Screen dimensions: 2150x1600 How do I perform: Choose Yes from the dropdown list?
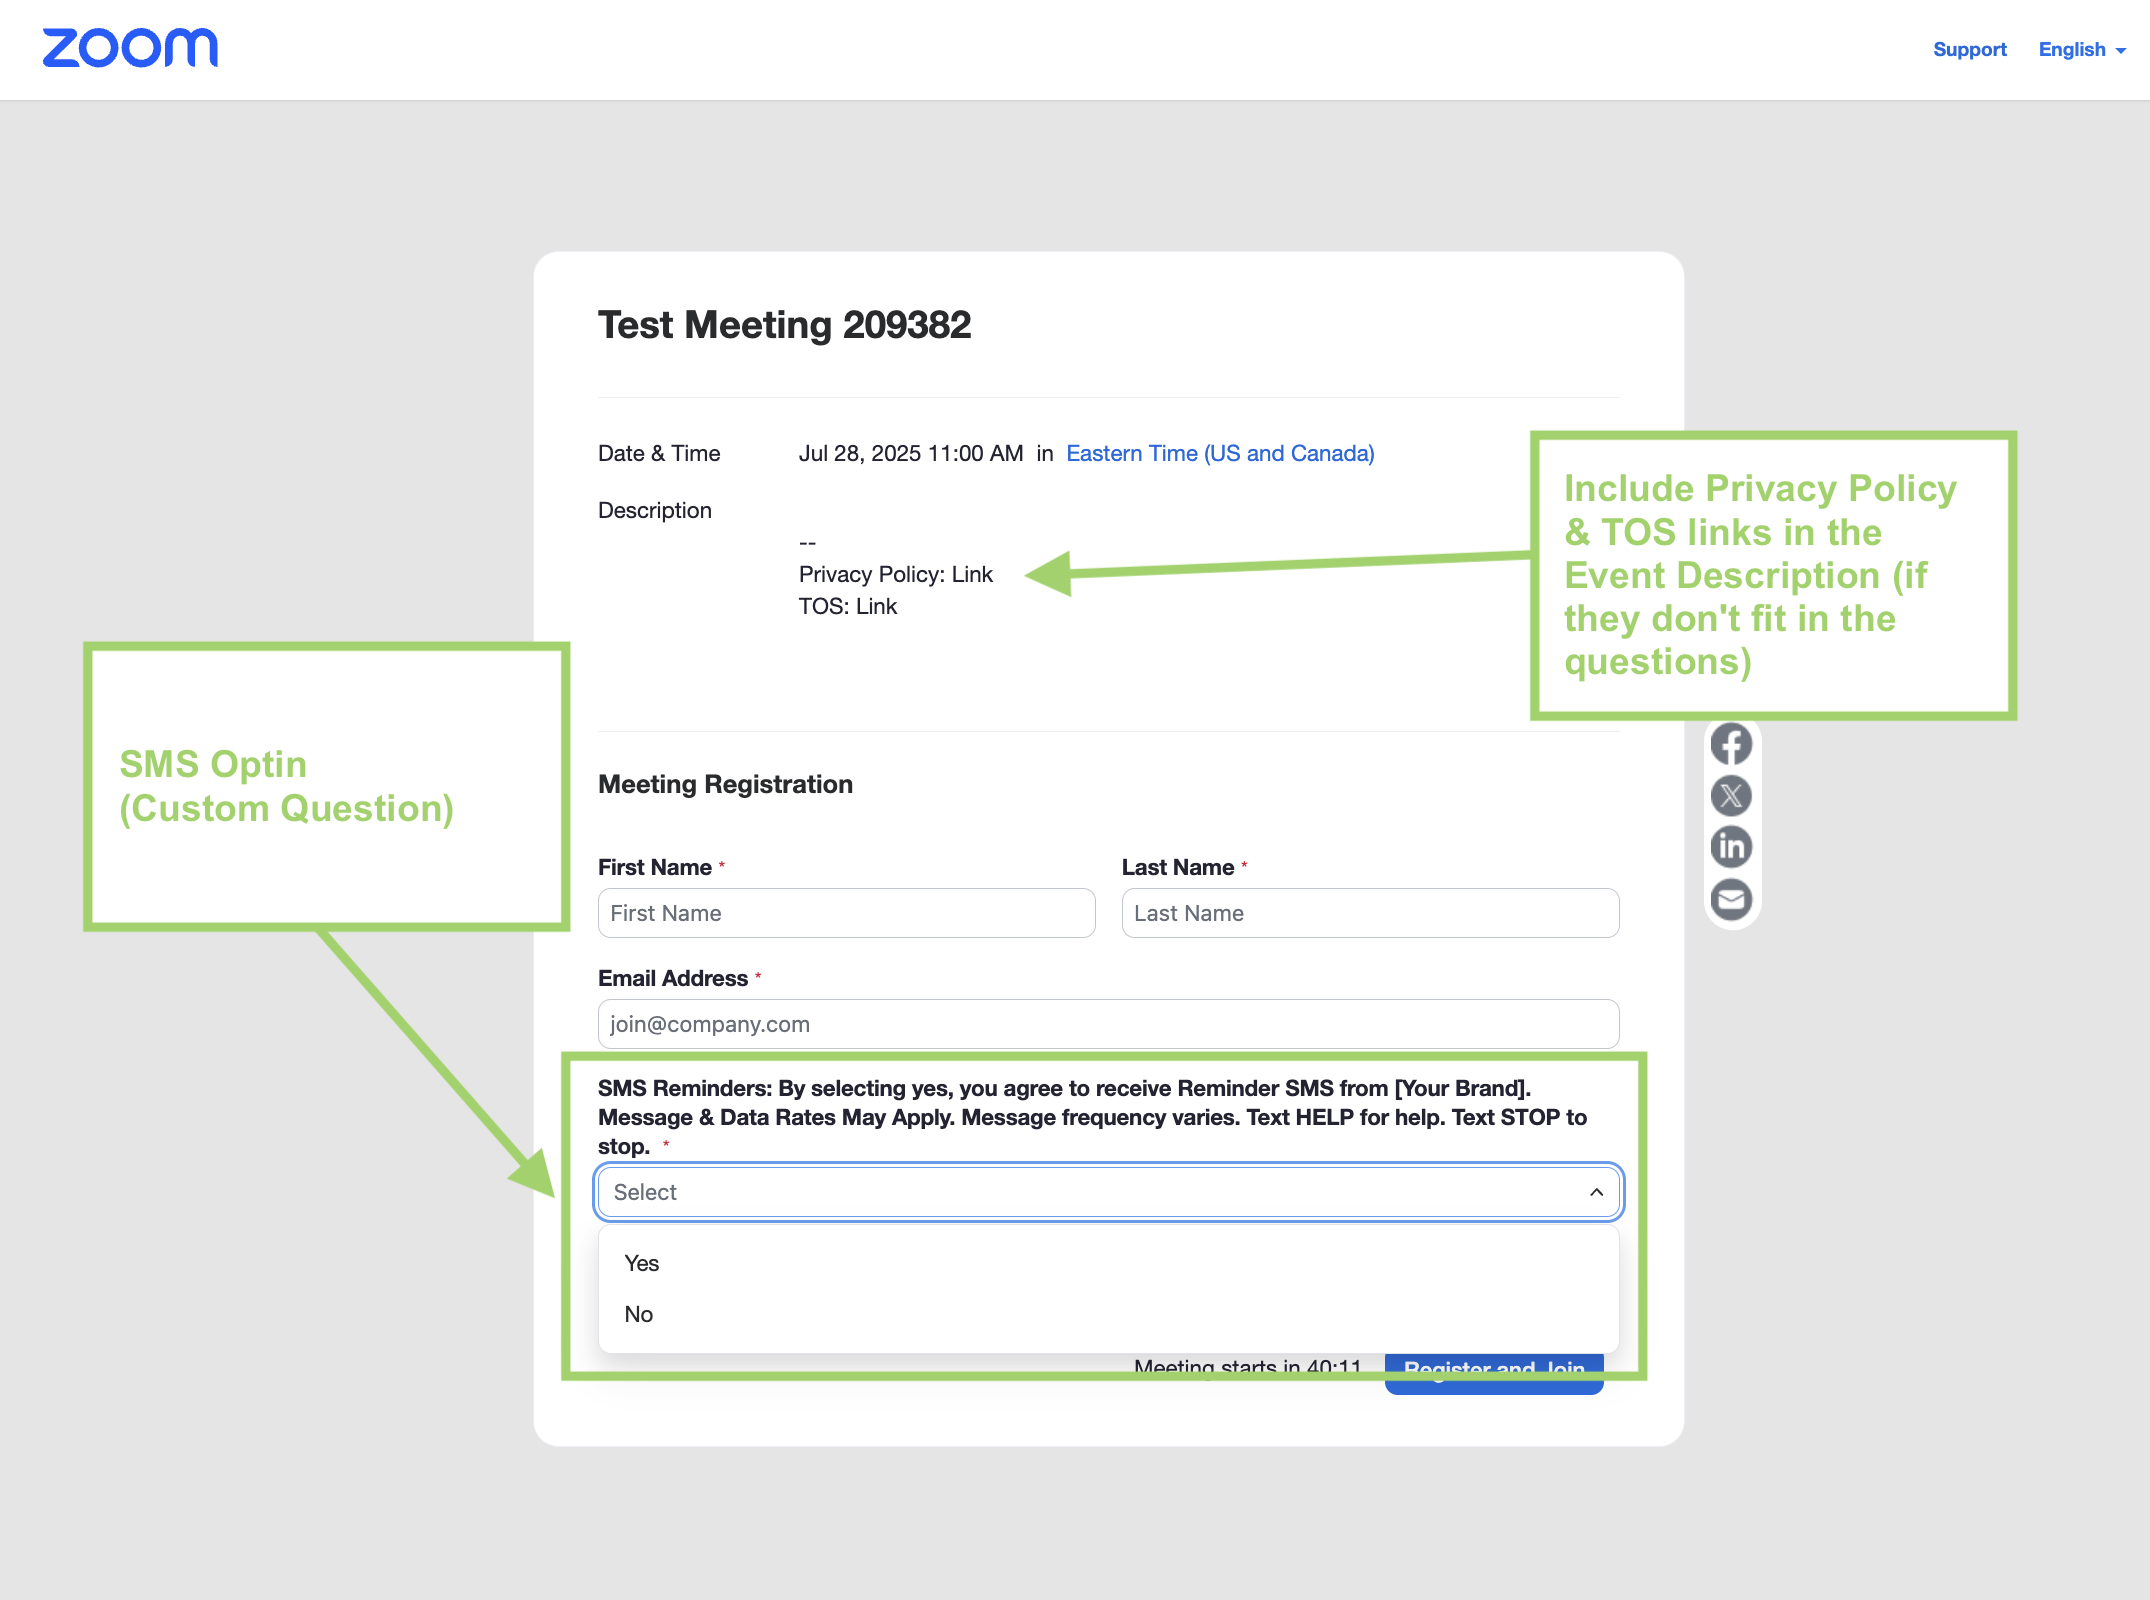(x=642, y=1263)
